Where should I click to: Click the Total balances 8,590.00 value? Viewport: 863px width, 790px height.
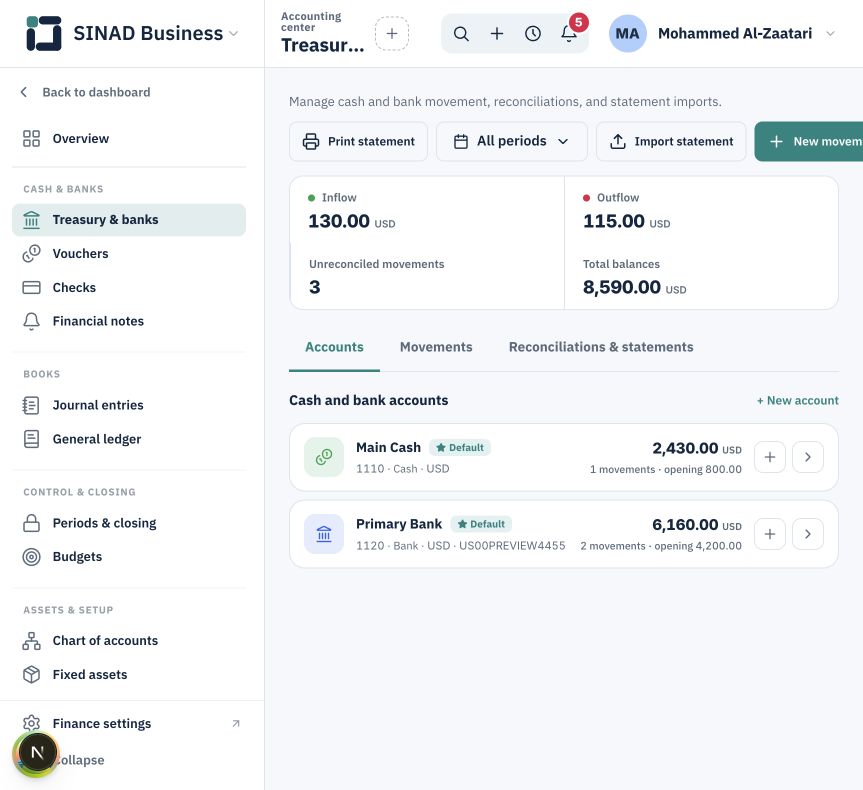pyautogui.click(x=635, y=287)
